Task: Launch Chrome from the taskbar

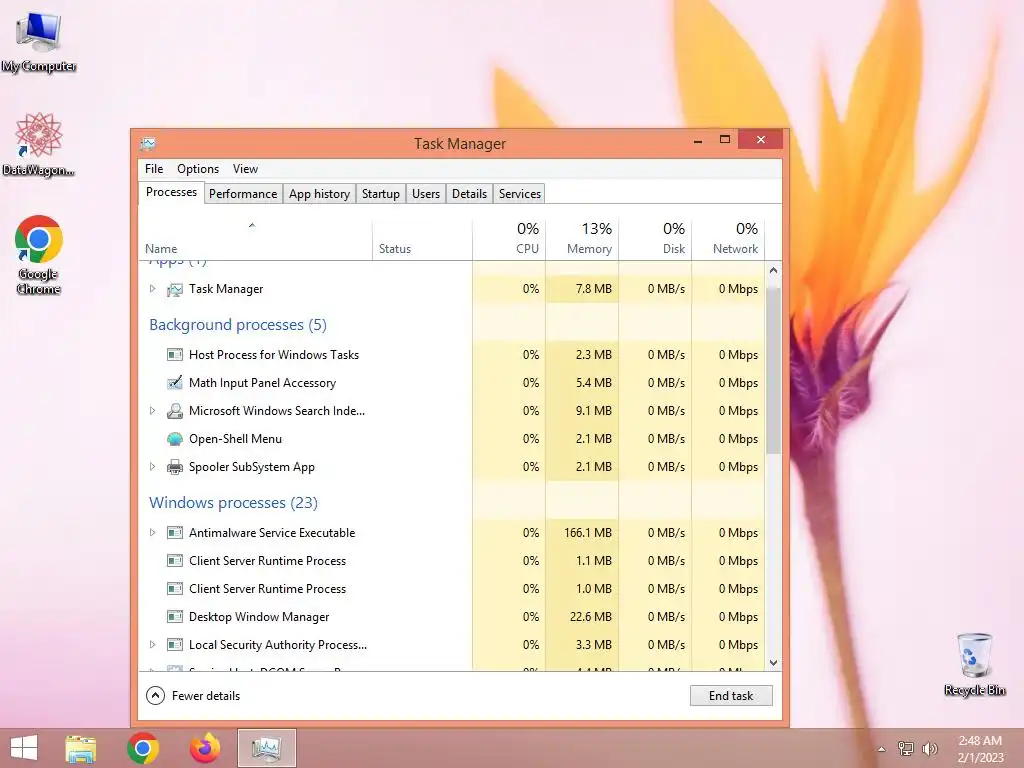Action: click(143, 748)
